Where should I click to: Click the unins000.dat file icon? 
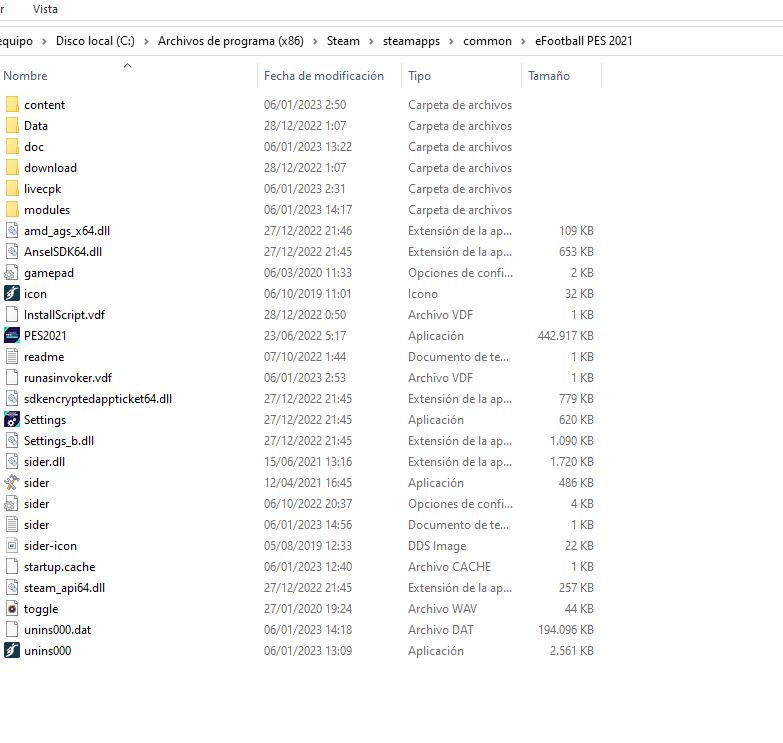pyautogui.click(x=12, y=629)
